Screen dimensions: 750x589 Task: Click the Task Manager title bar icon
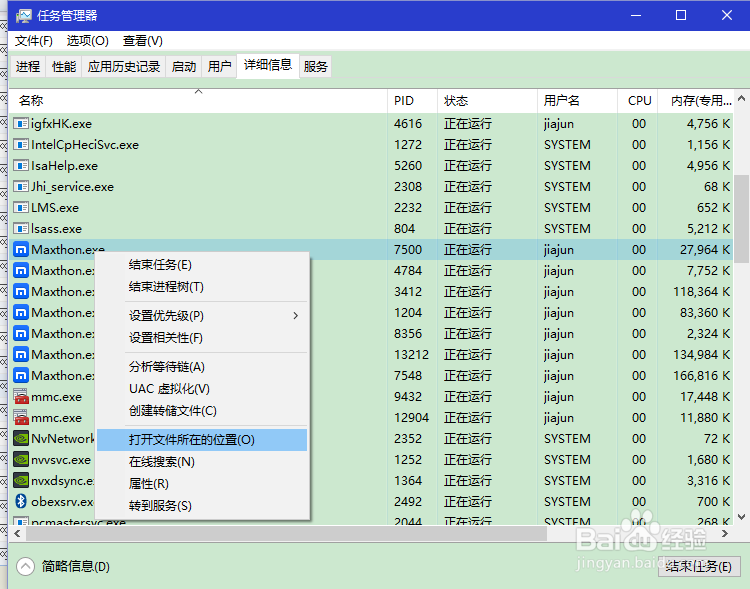click(x=23, y=16)
